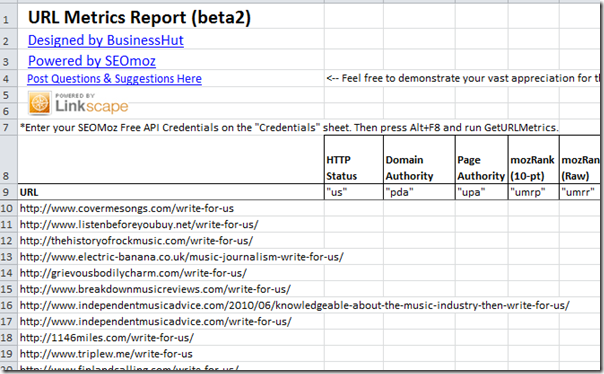This screenshot has width=604, height=374.
Task: Select the mozRank (Raw) header cell
Action: [580, 159]
